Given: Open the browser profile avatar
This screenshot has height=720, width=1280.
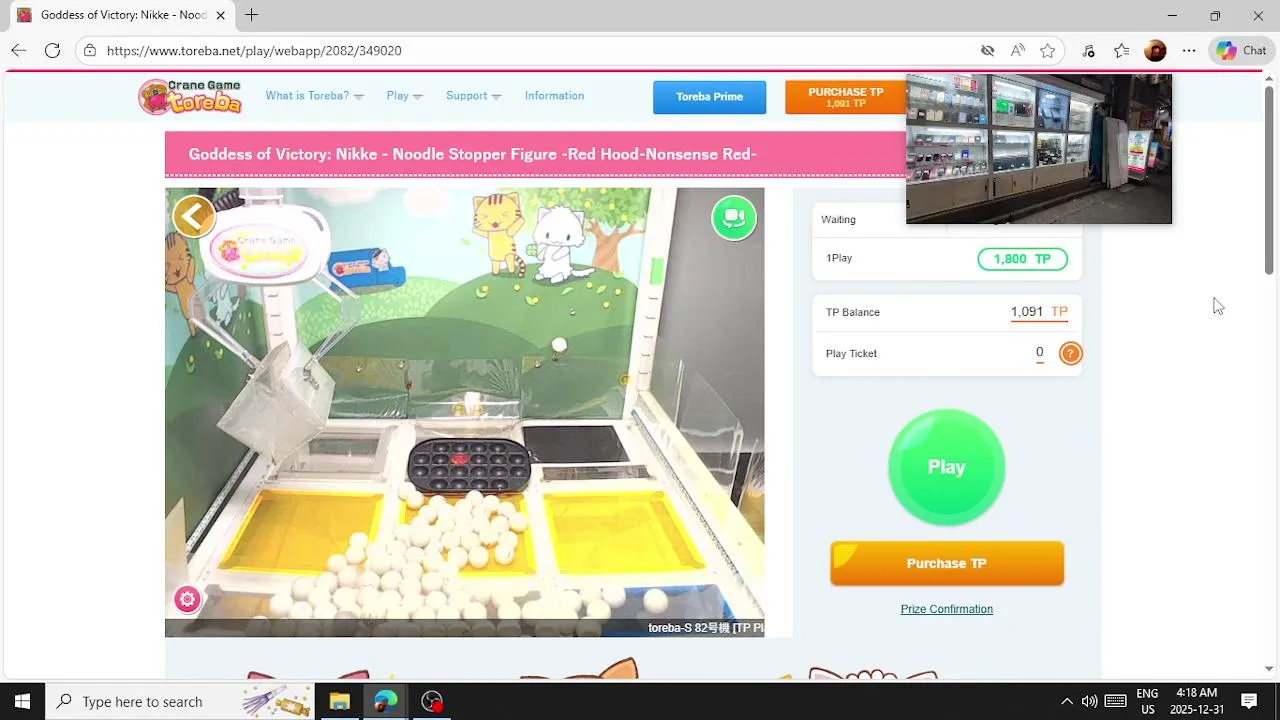Looking at the screenshot, I should click(1155, 50).
